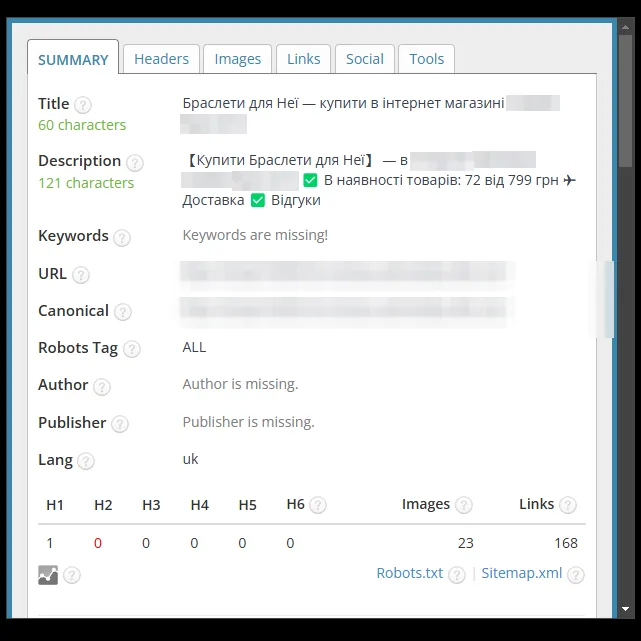
Task: Click the word 'Відгуки' in the description
Action: point(296,200)
